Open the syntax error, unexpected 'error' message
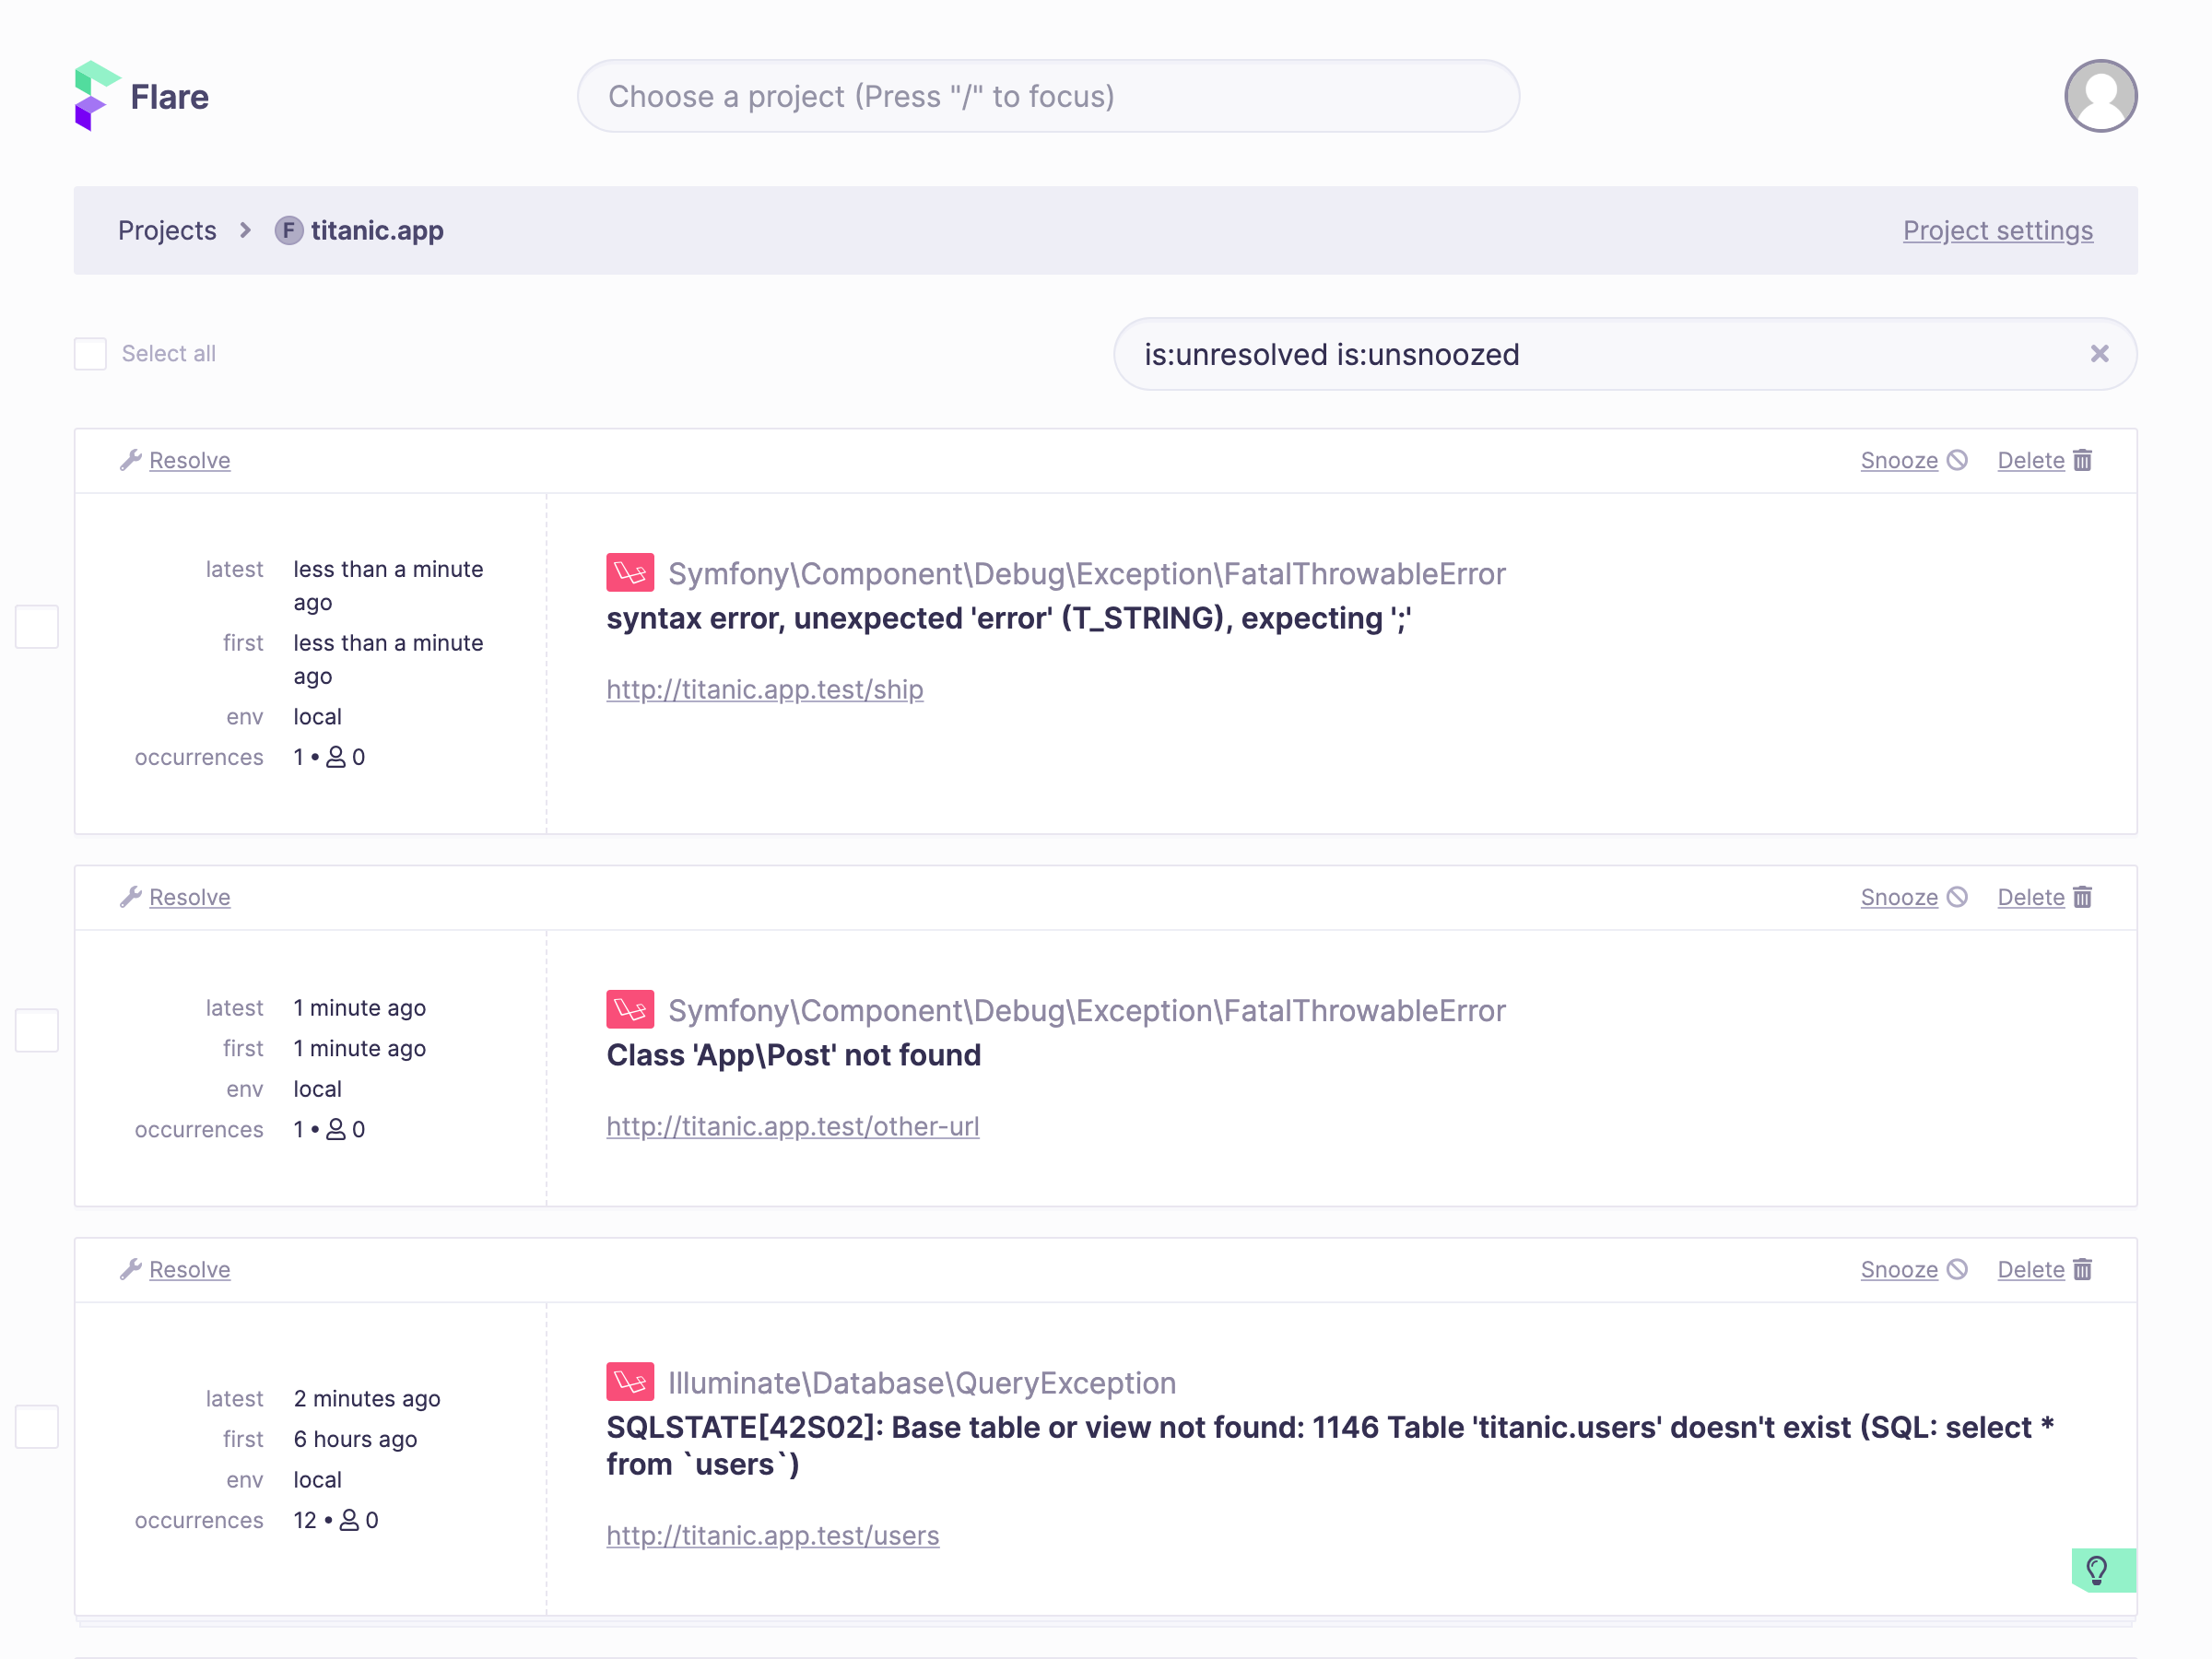The width and height of the screenshot is (2212, 1659). [1009, 619]
